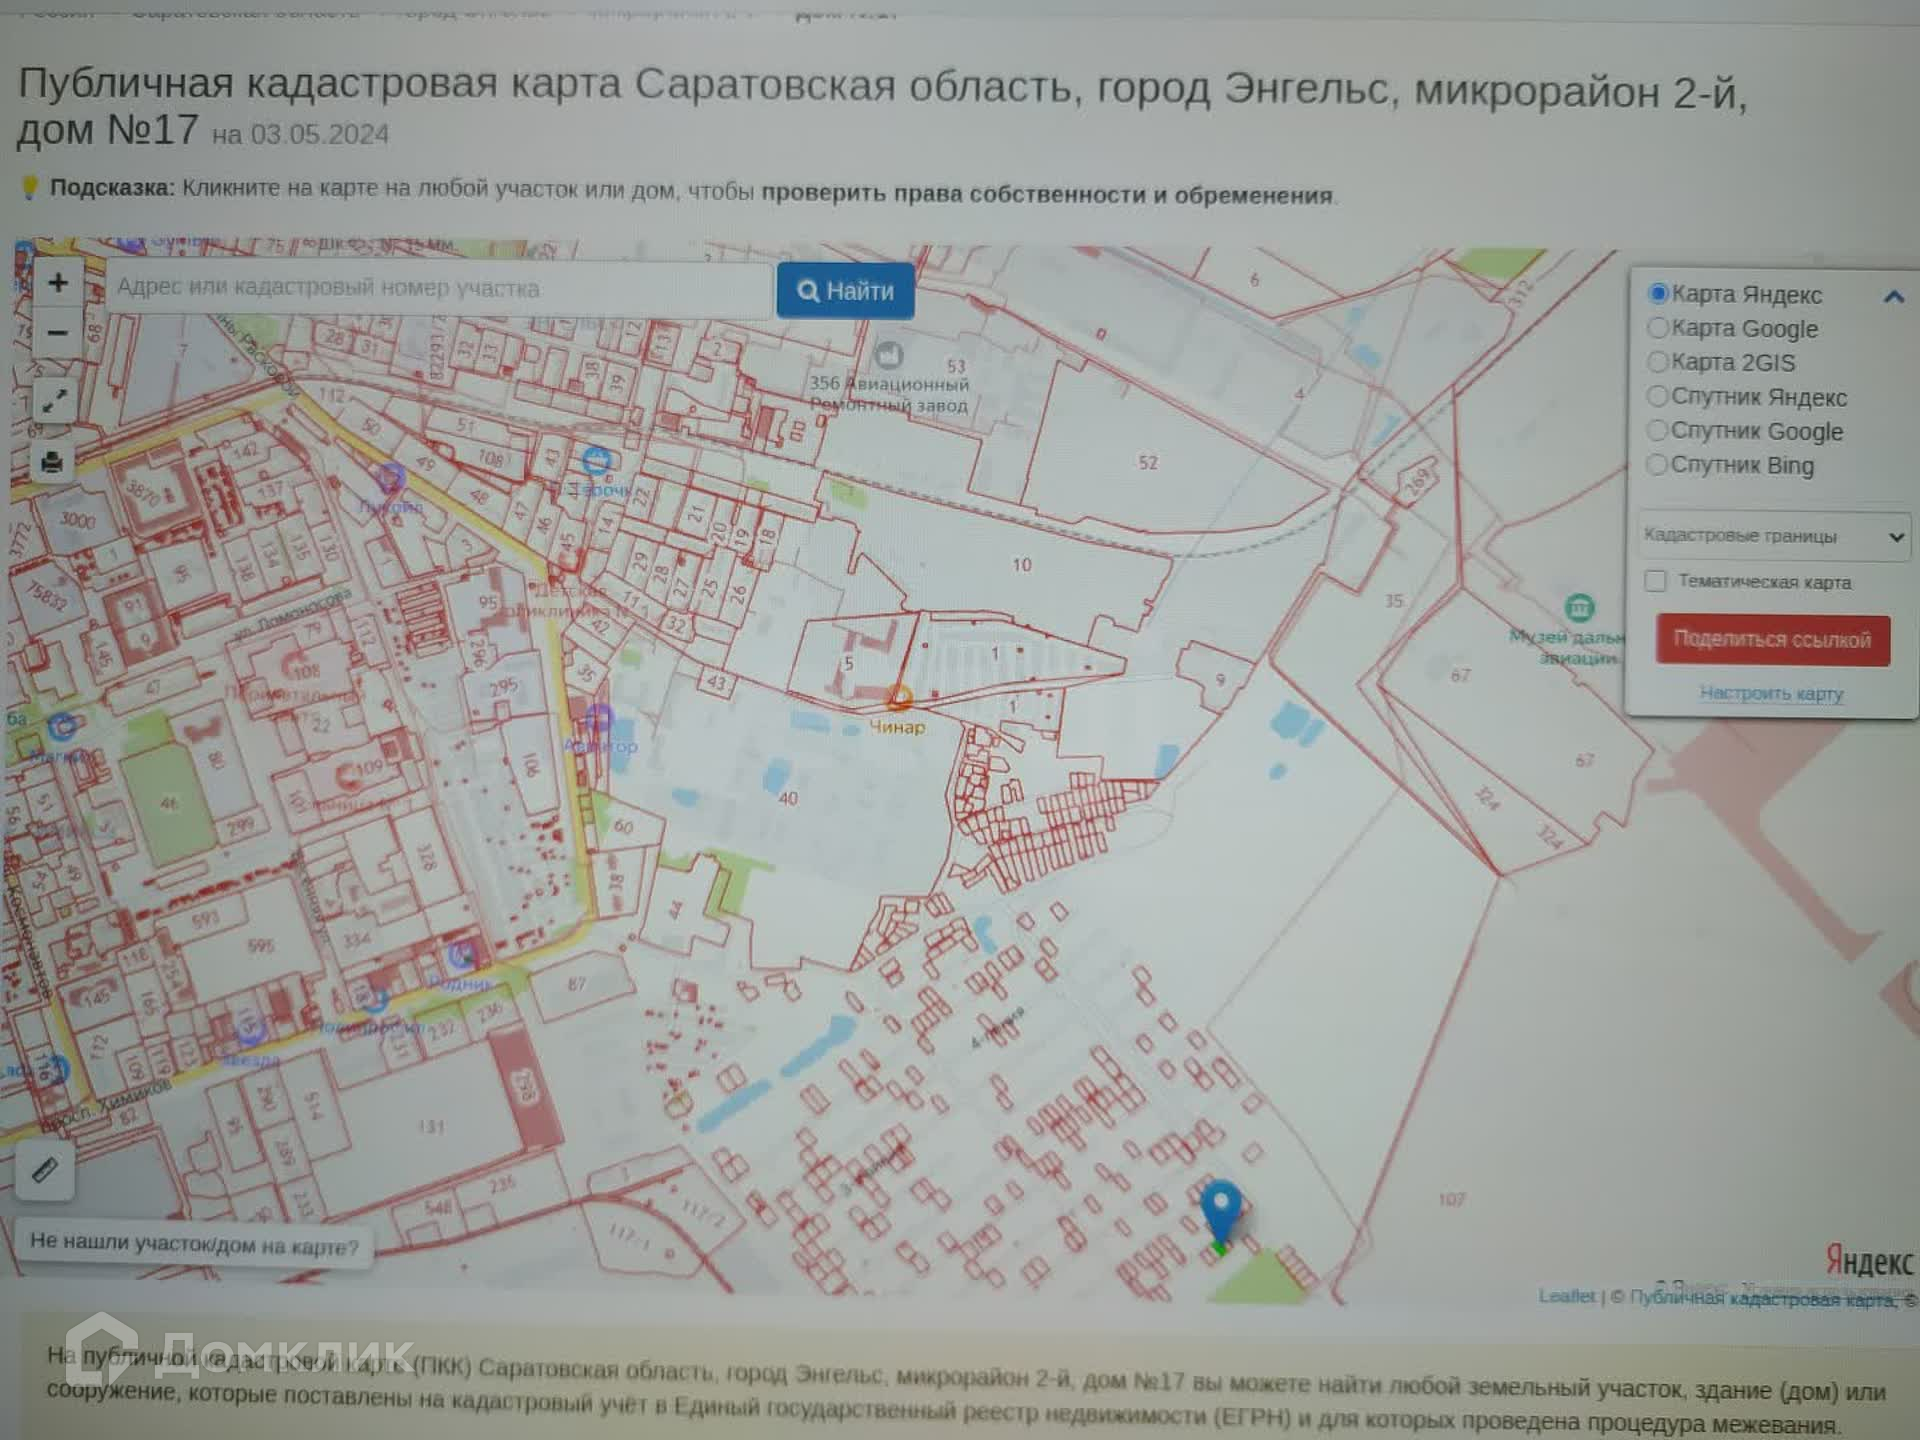Select Спутник Яндекс radio option
This screenshot has width=1920, height=1440.
point(1658,396)
